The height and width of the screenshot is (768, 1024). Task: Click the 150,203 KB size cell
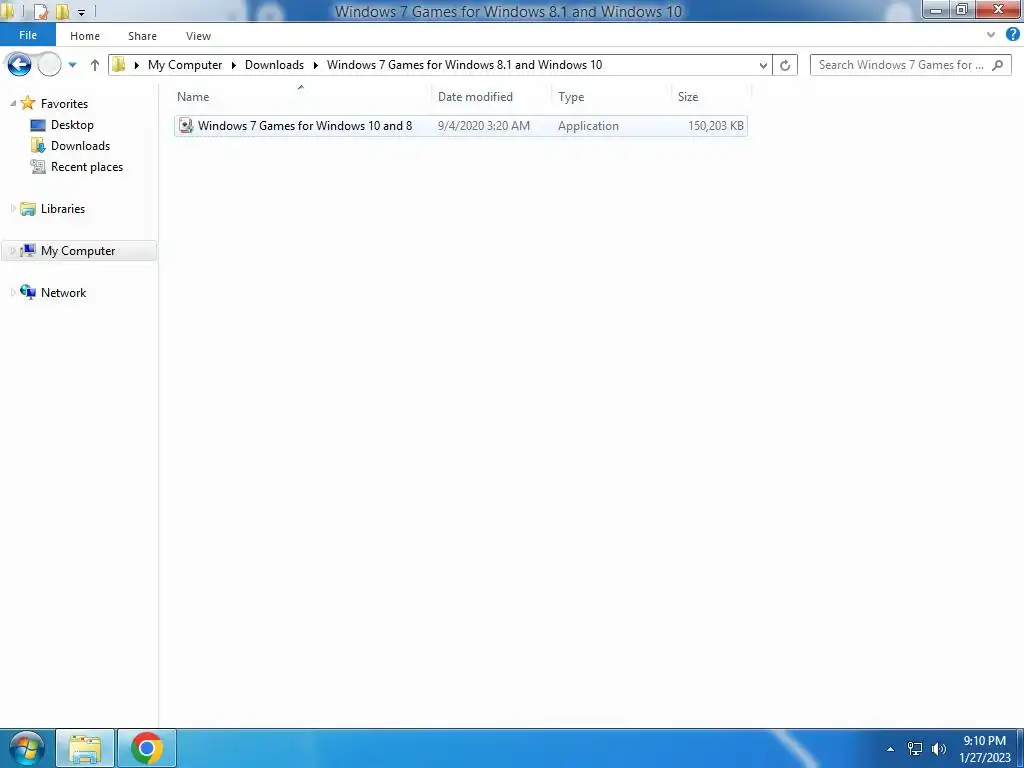click(716, 126)
